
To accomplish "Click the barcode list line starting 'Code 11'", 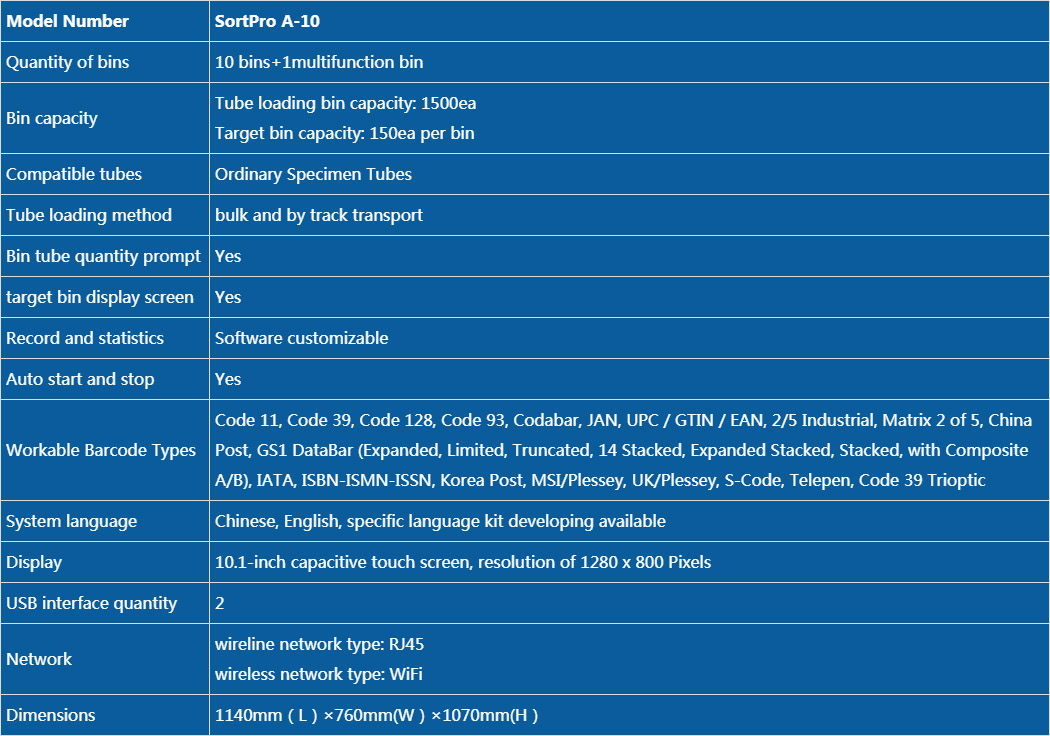I will [623, 420].
